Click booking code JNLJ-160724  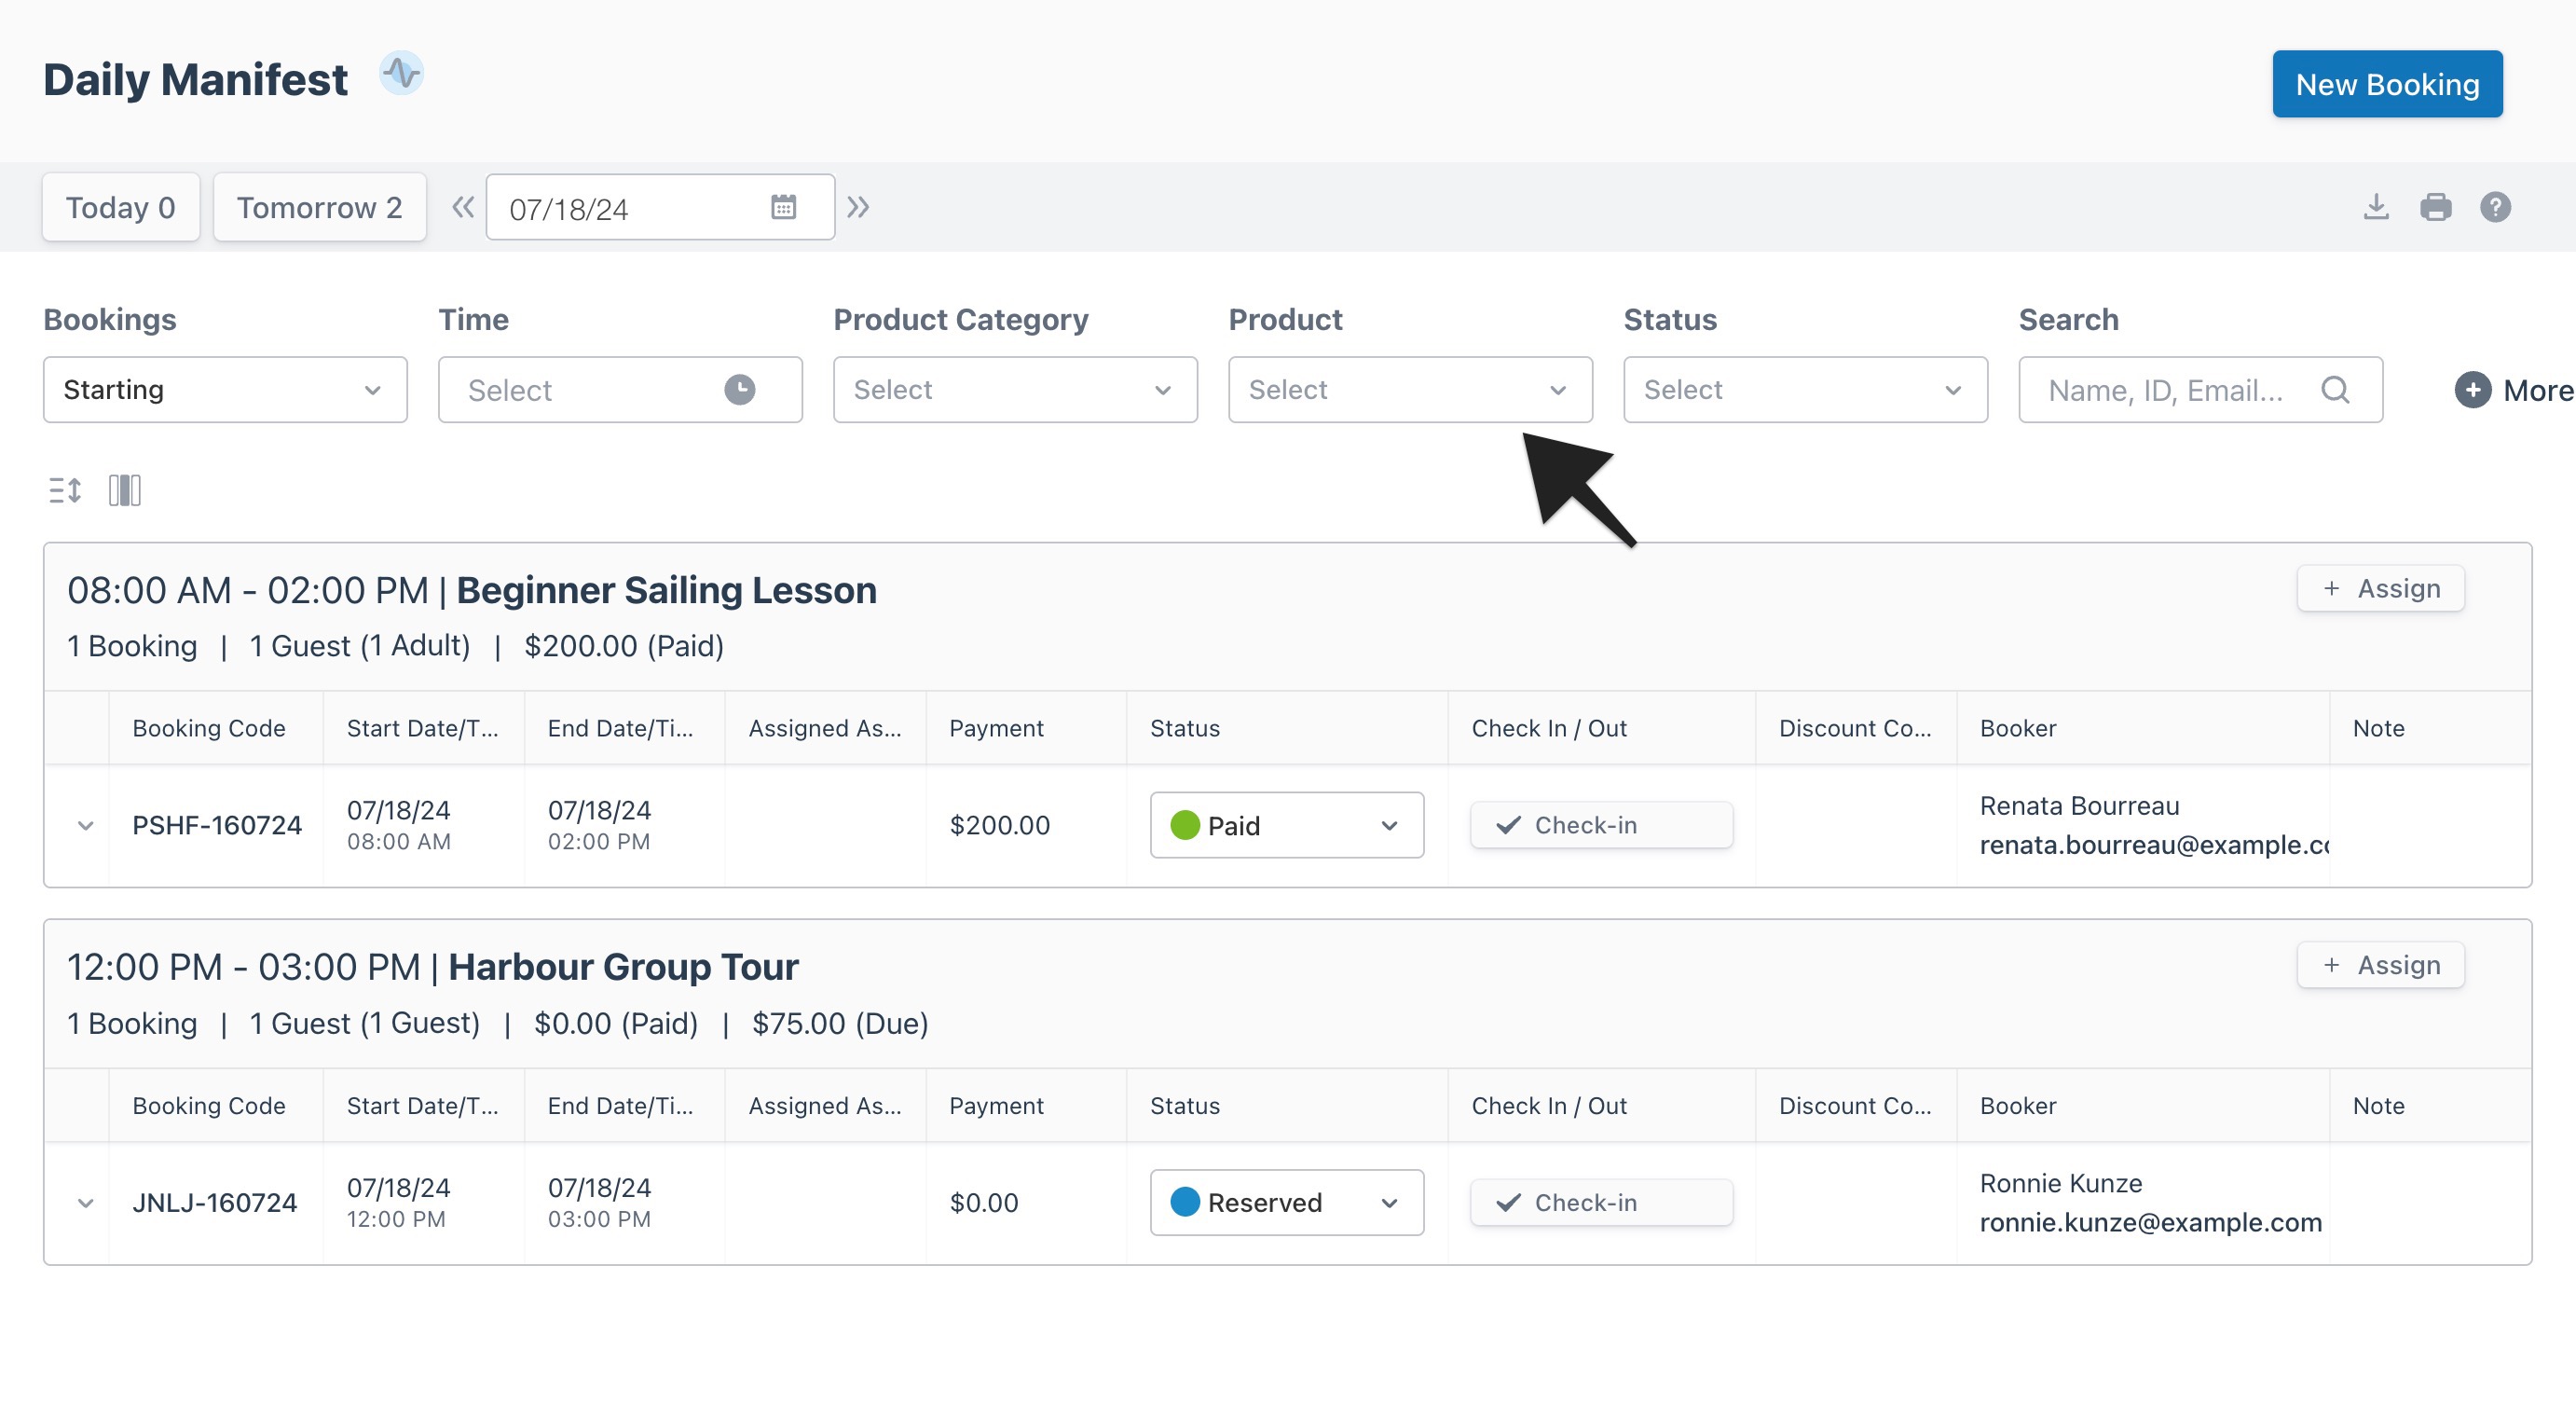tap(215, 1202)
